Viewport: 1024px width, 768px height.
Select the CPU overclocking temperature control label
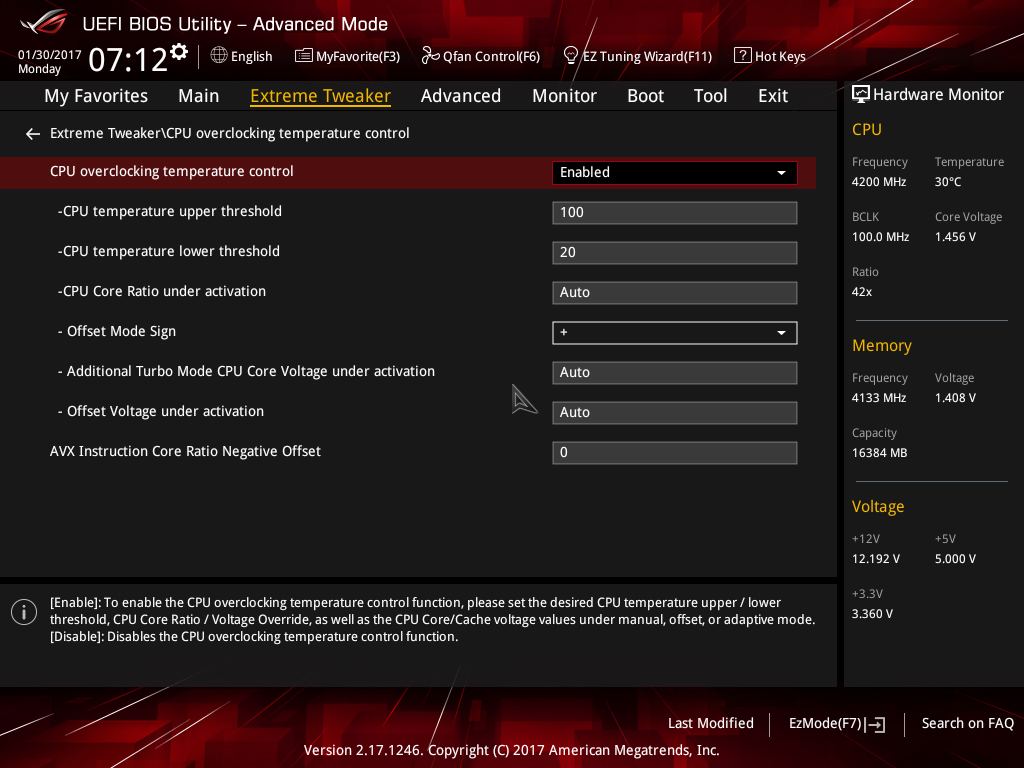172,172
